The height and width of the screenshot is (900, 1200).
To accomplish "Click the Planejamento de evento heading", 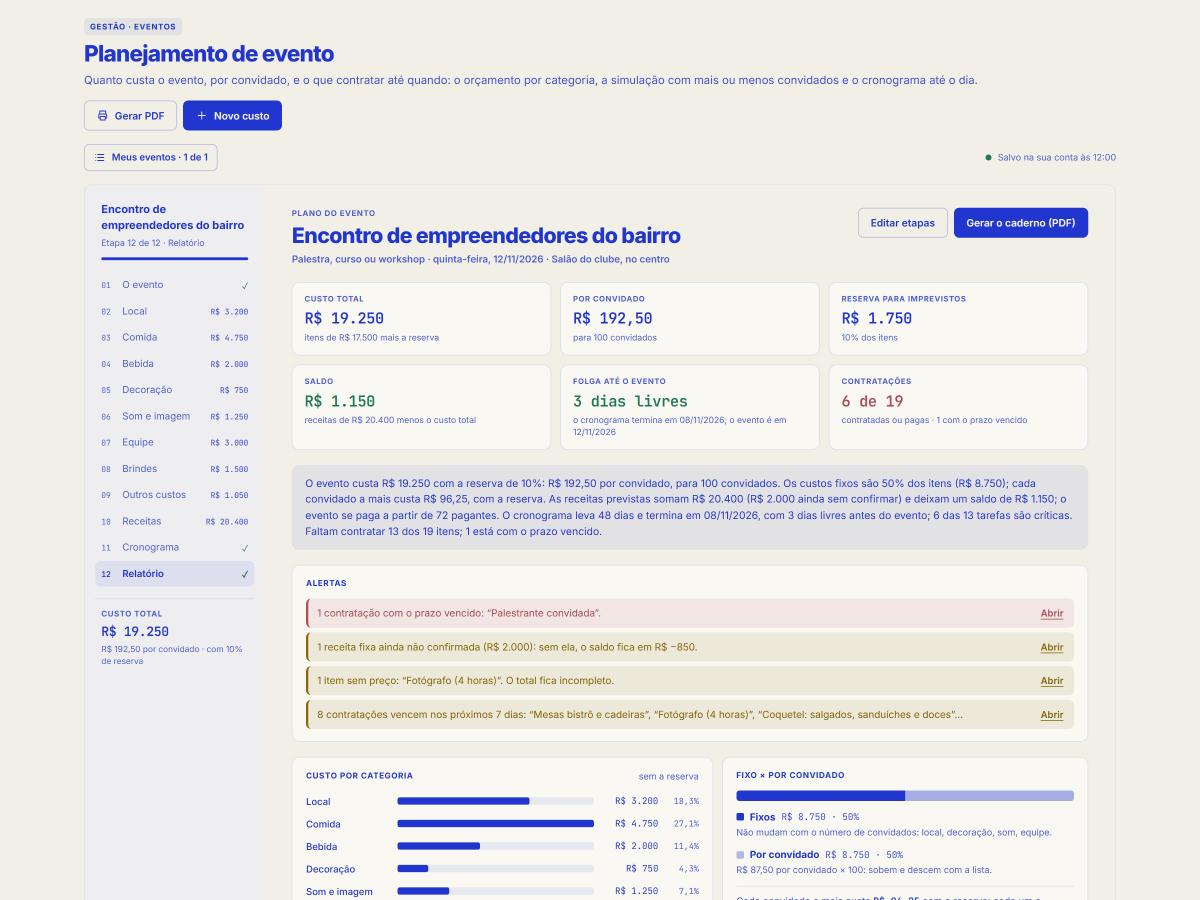I will point(209,54).
